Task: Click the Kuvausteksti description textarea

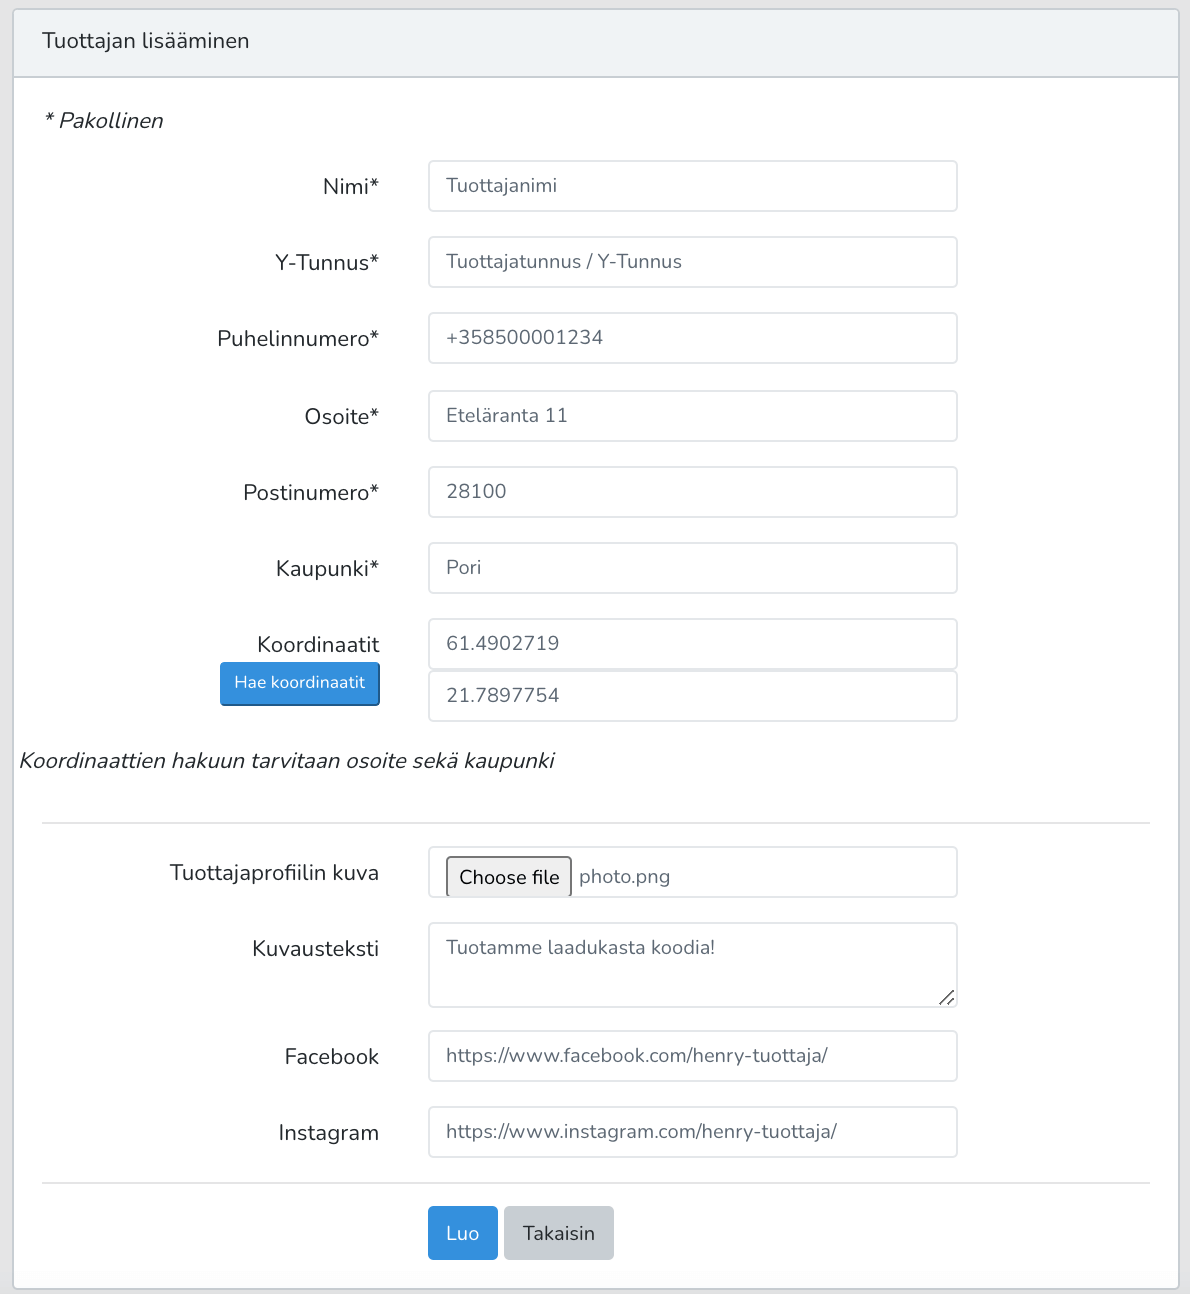Action: 692,965
